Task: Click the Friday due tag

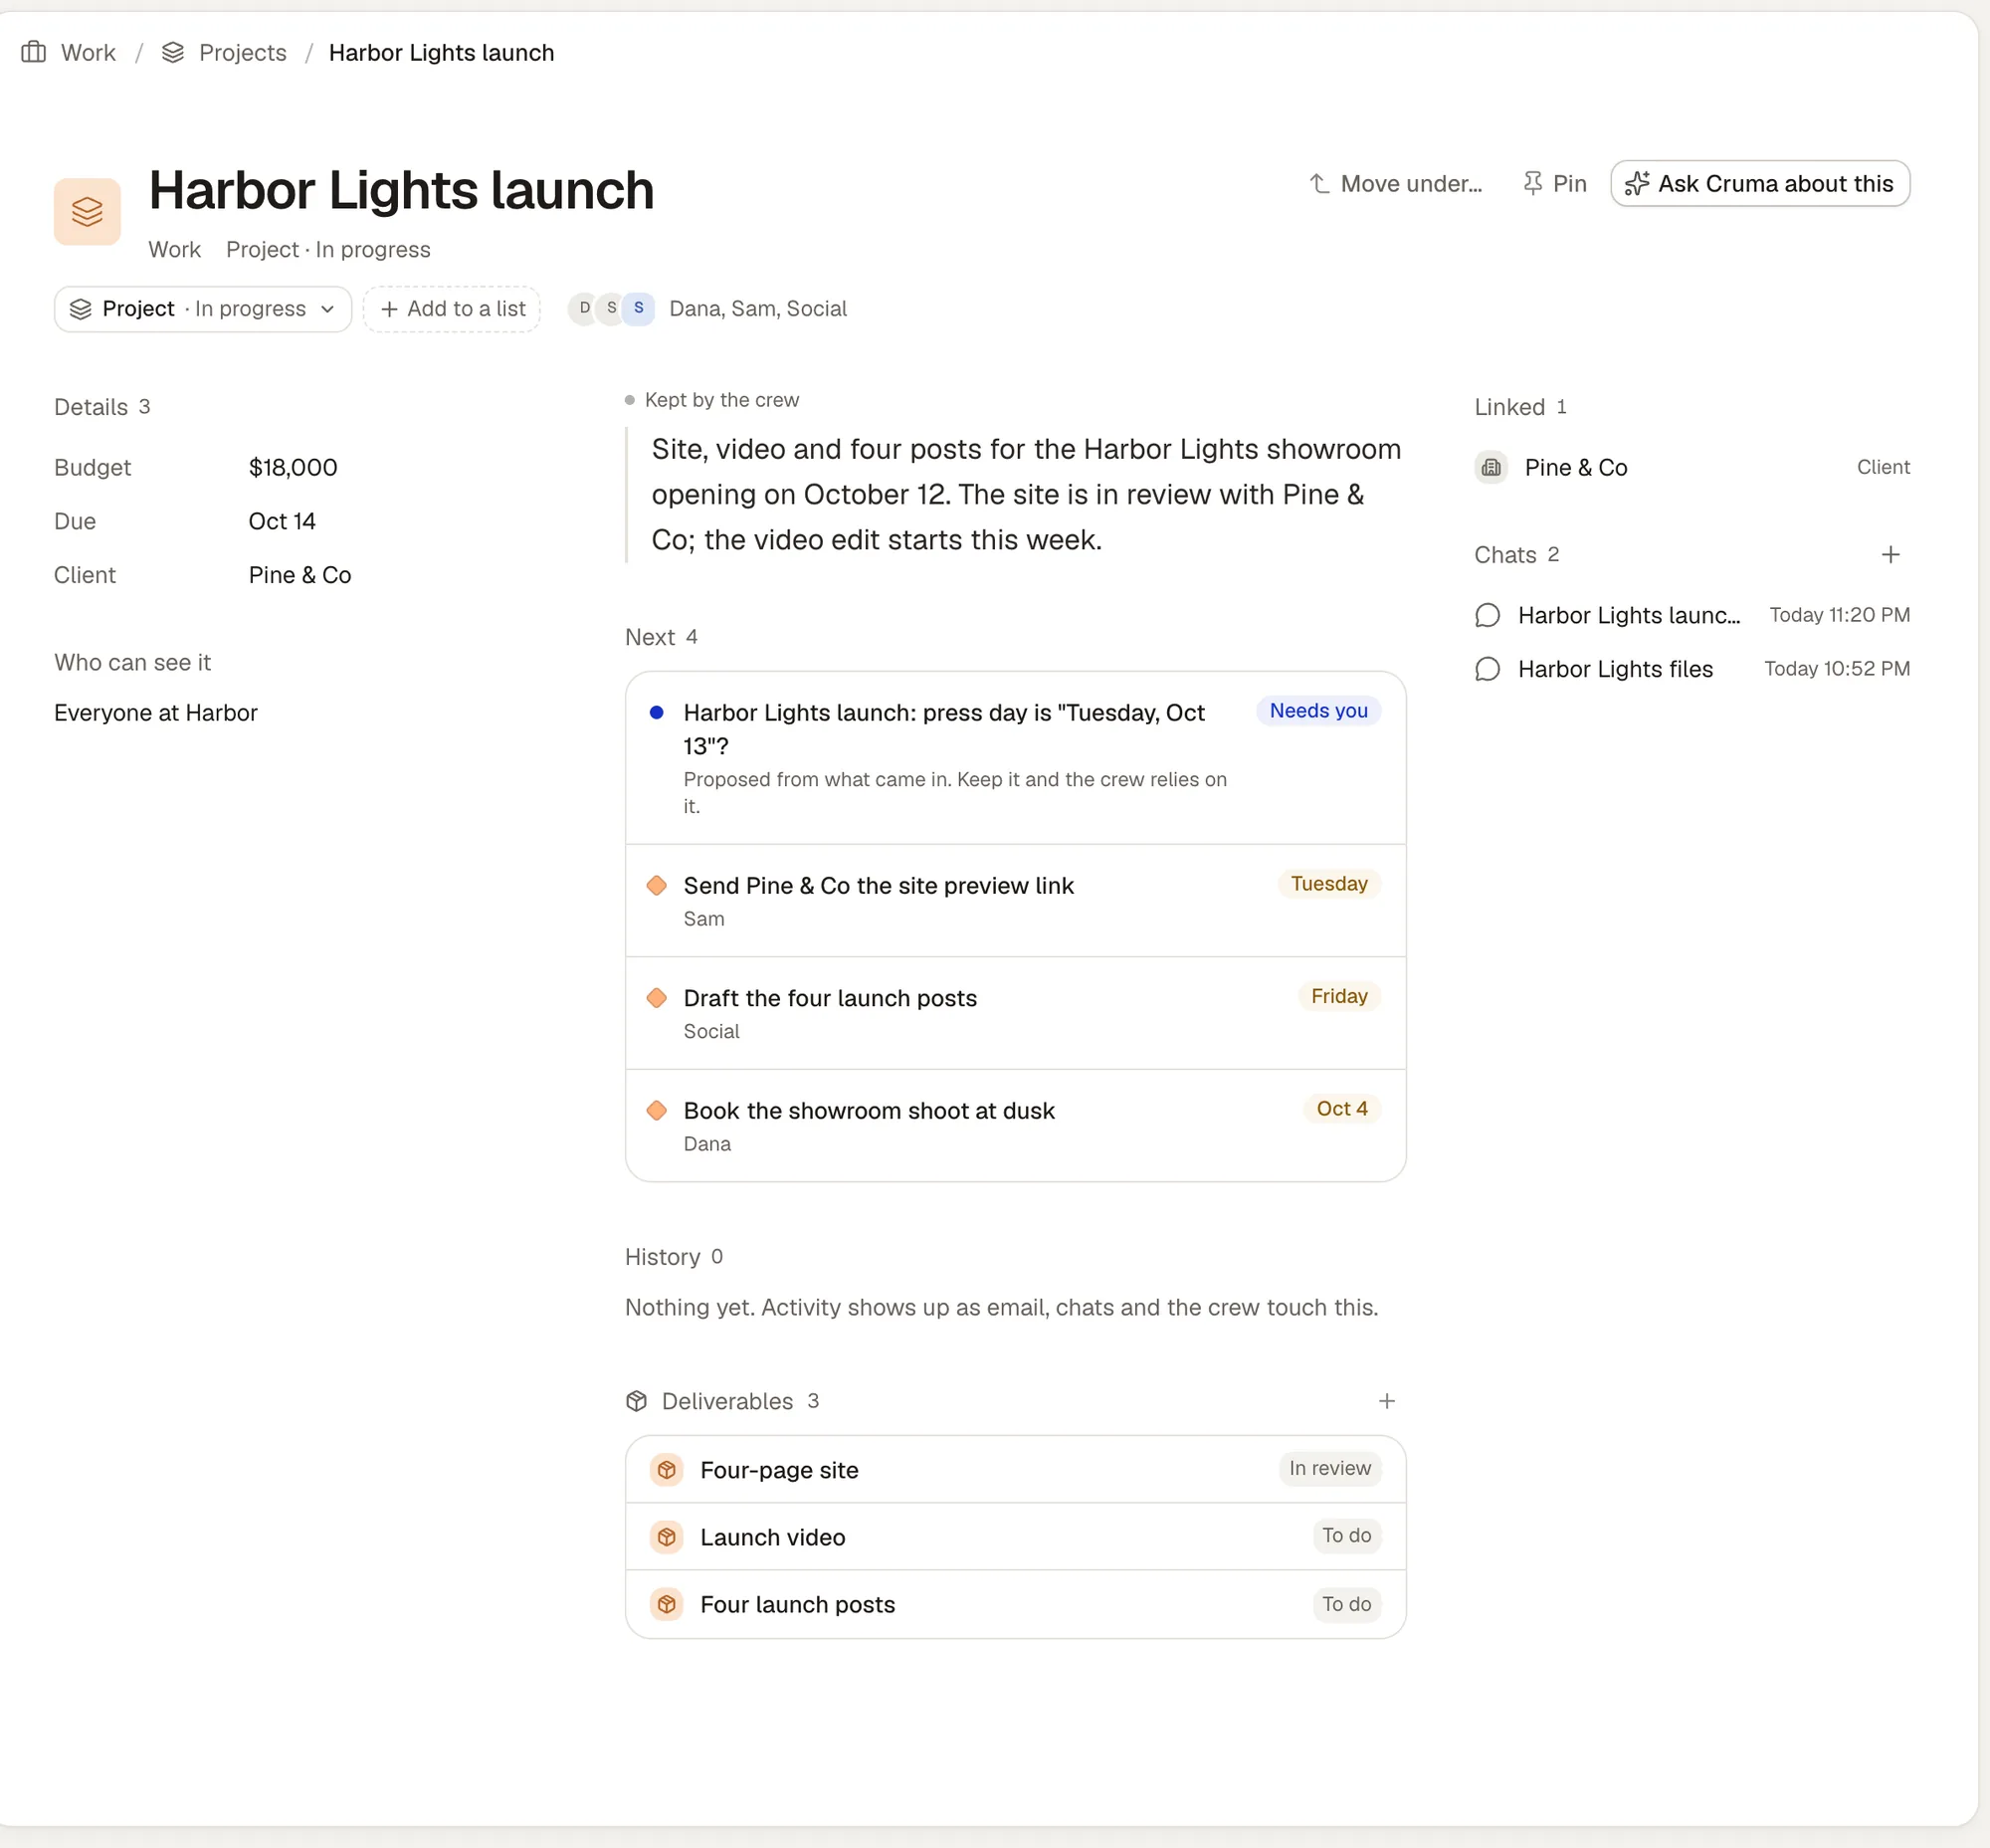Action: [1339, 996]
